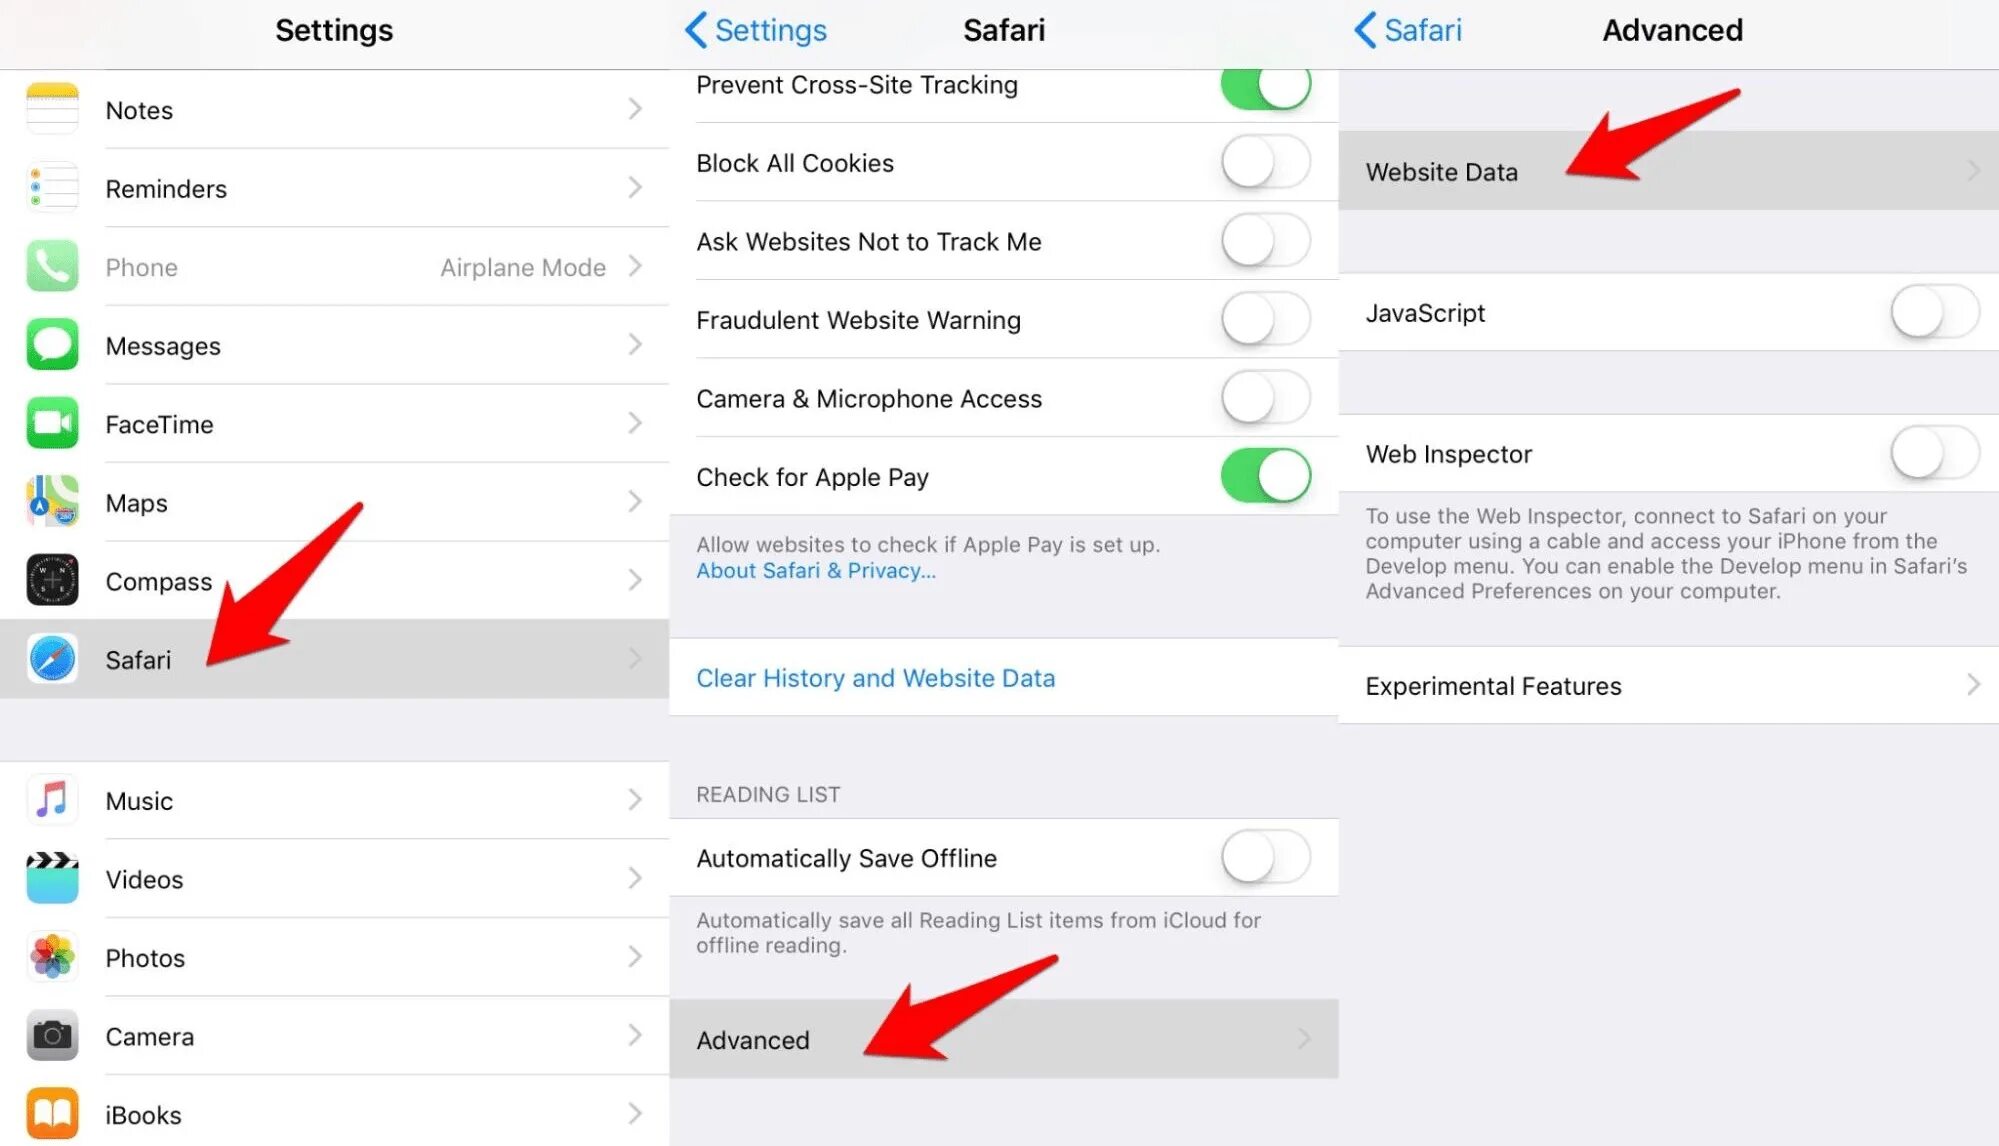Viewport: 1999px width, 1146px height.
Task: Click Clear History and Website Data
Action: (875, 677)
